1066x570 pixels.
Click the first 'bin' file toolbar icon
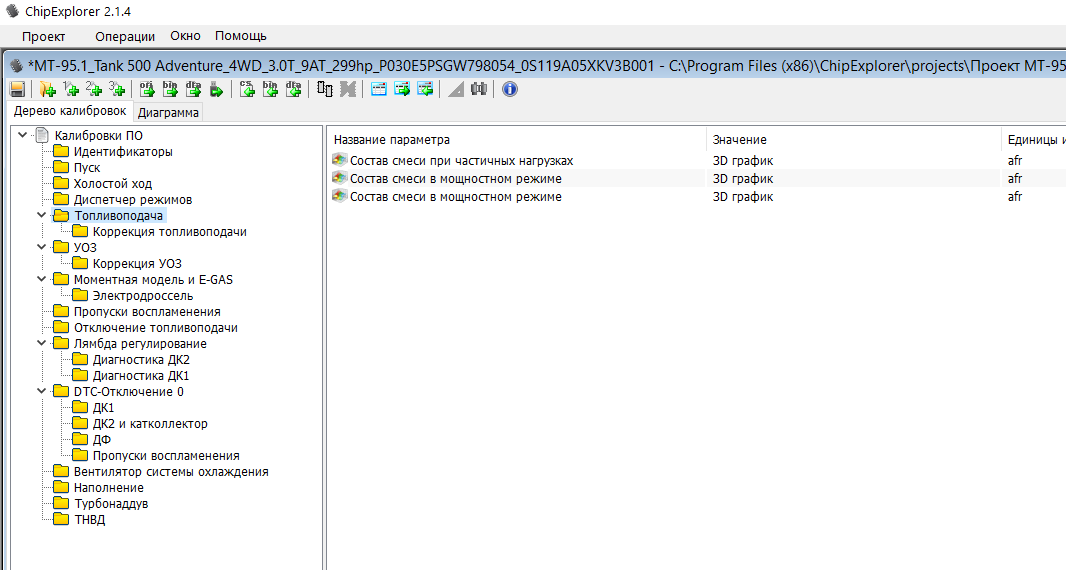click(x=170, y=89)
